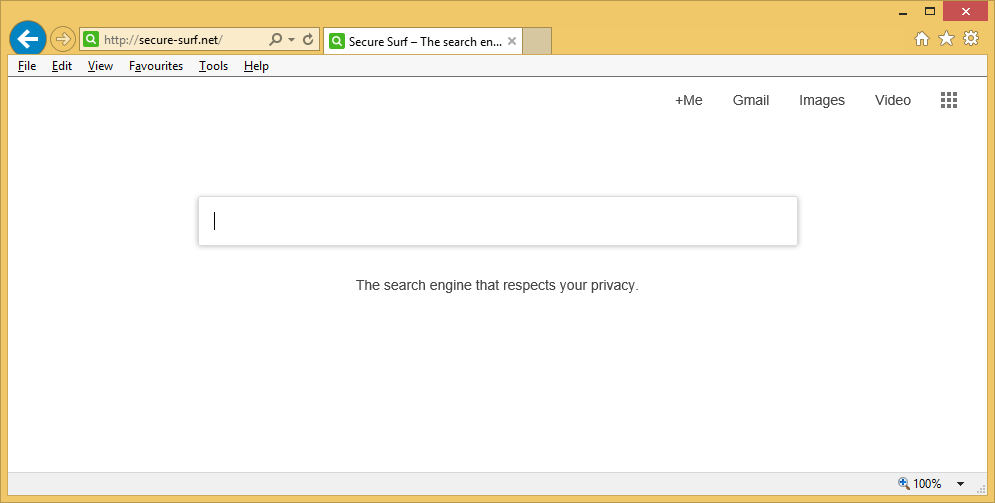Open the Gmail link

pyautogui.click(x=751, y=100)
